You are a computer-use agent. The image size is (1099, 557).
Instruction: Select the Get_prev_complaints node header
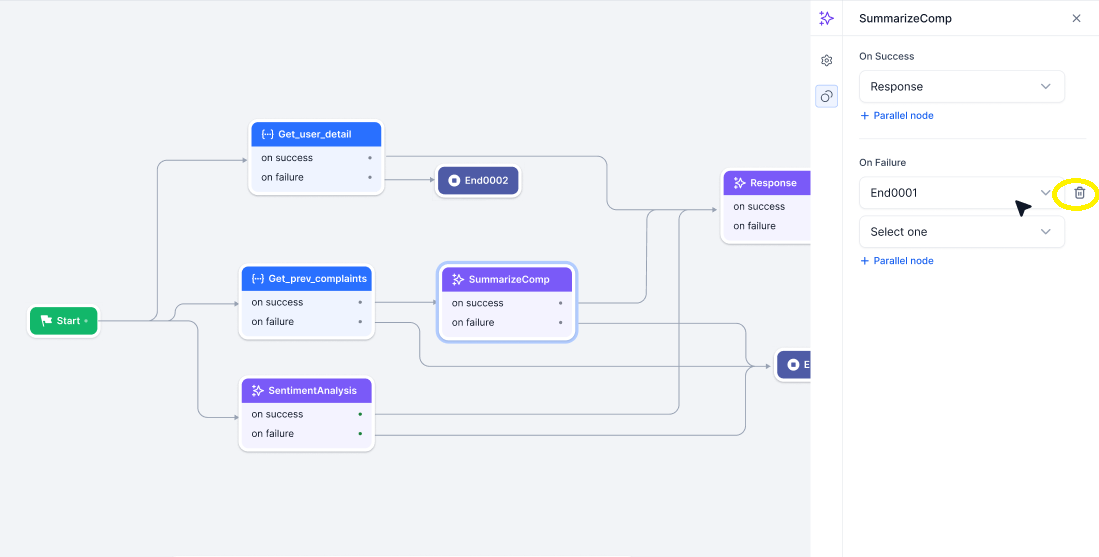click(306, 278)
